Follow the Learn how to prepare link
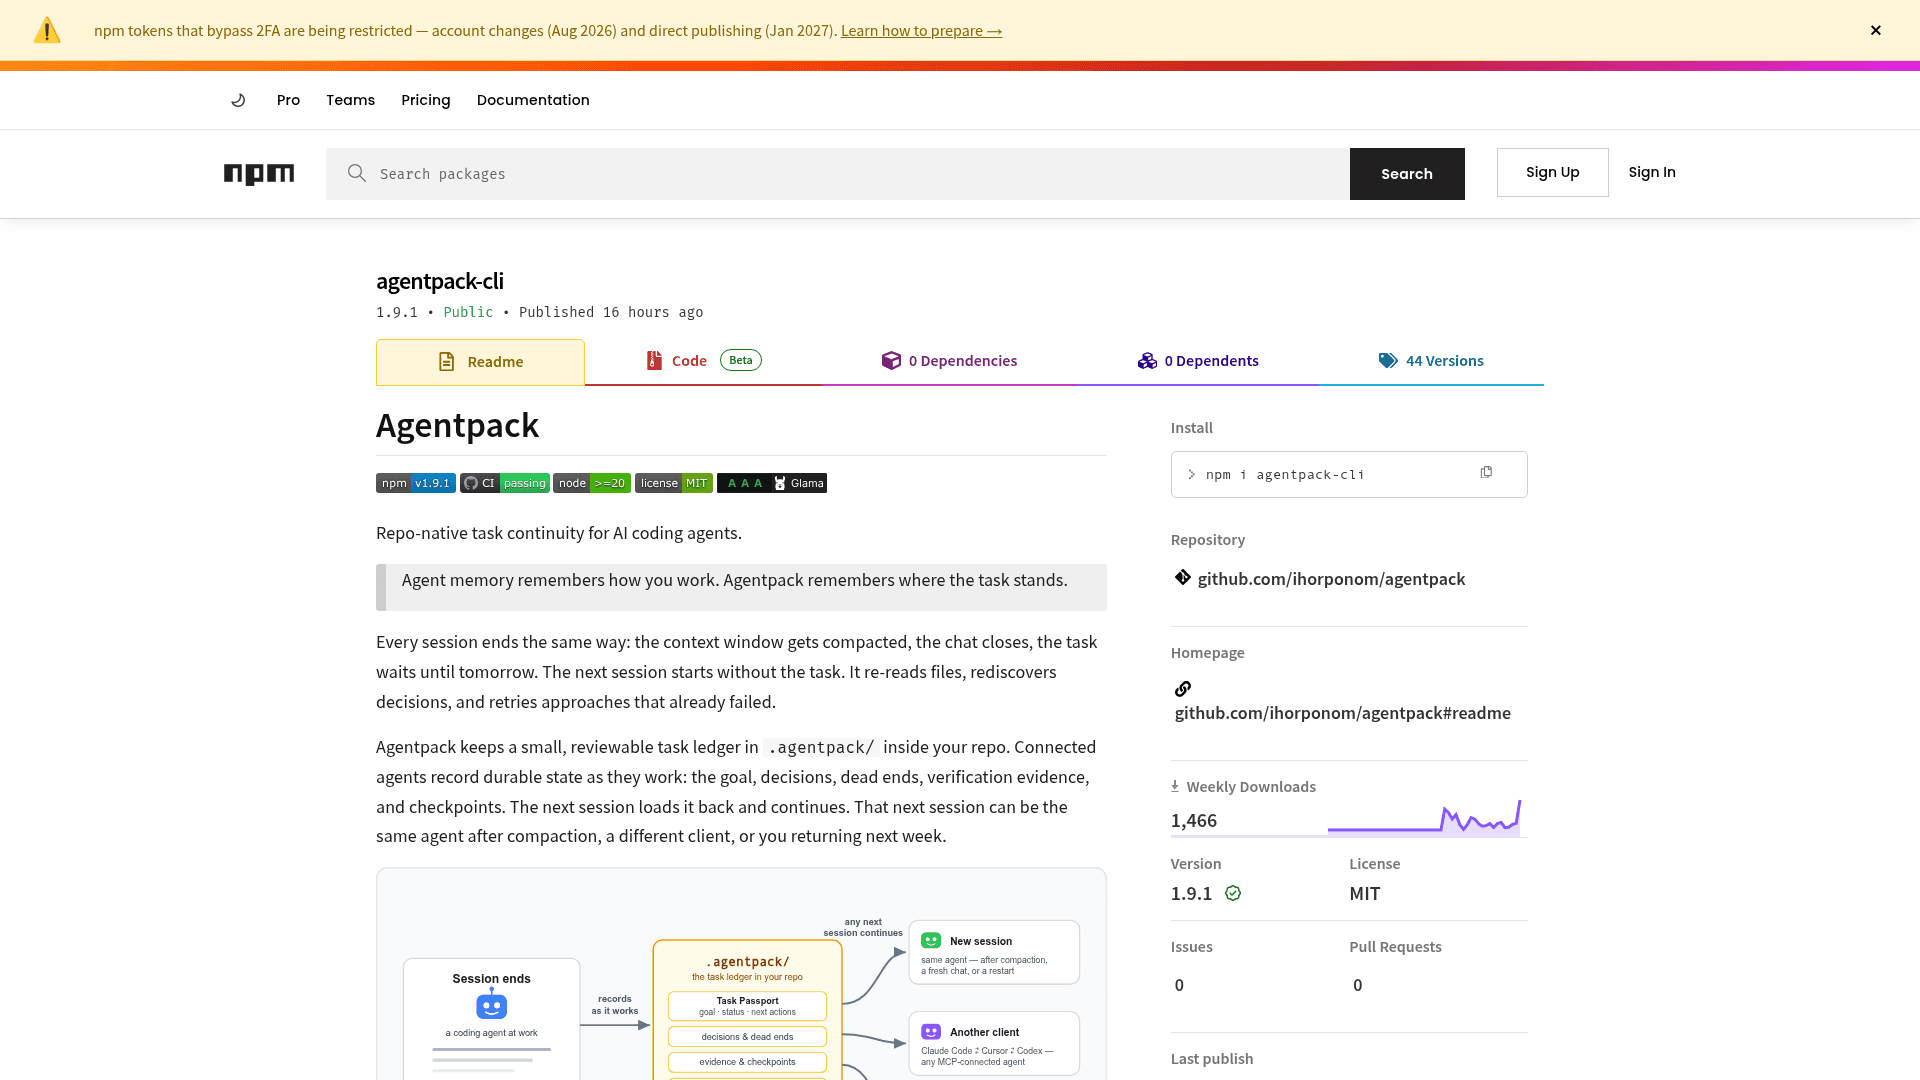This screenshot has height=1080, width=1920. [921, 31]
